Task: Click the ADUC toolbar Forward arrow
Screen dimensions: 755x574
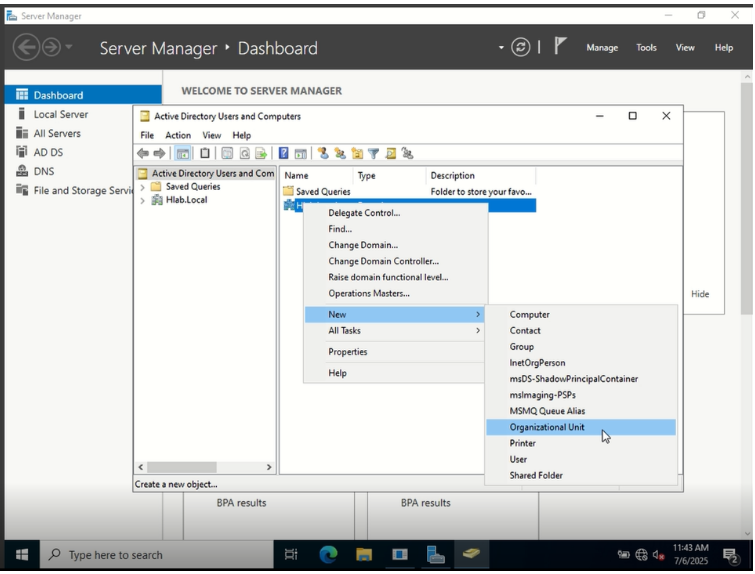Action: click(x=159, y=154)
